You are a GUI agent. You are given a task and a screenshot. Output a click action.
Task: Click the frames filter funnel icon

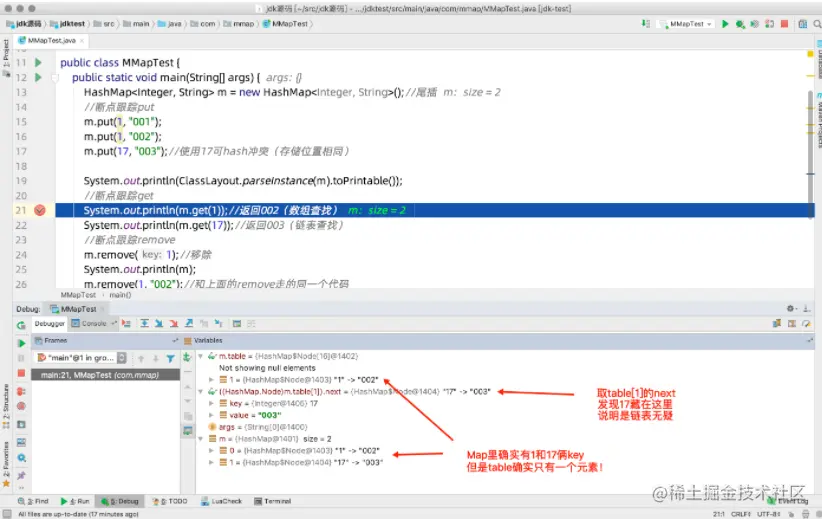pos(170,359)
